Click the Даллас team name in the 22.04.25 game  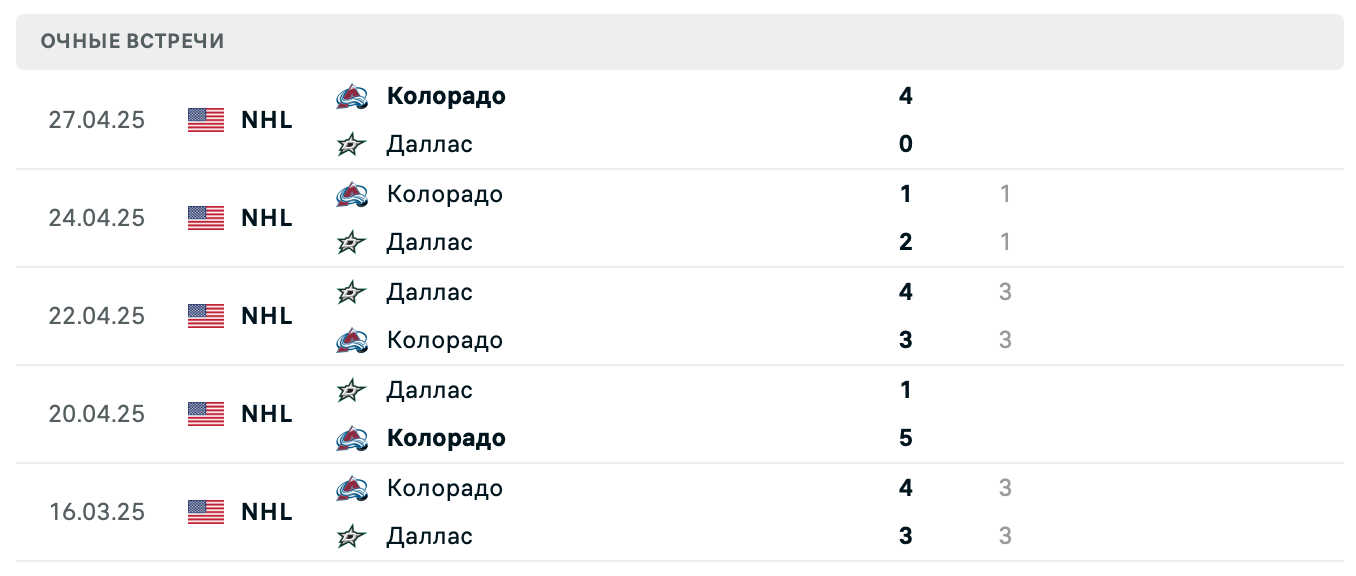429,292
